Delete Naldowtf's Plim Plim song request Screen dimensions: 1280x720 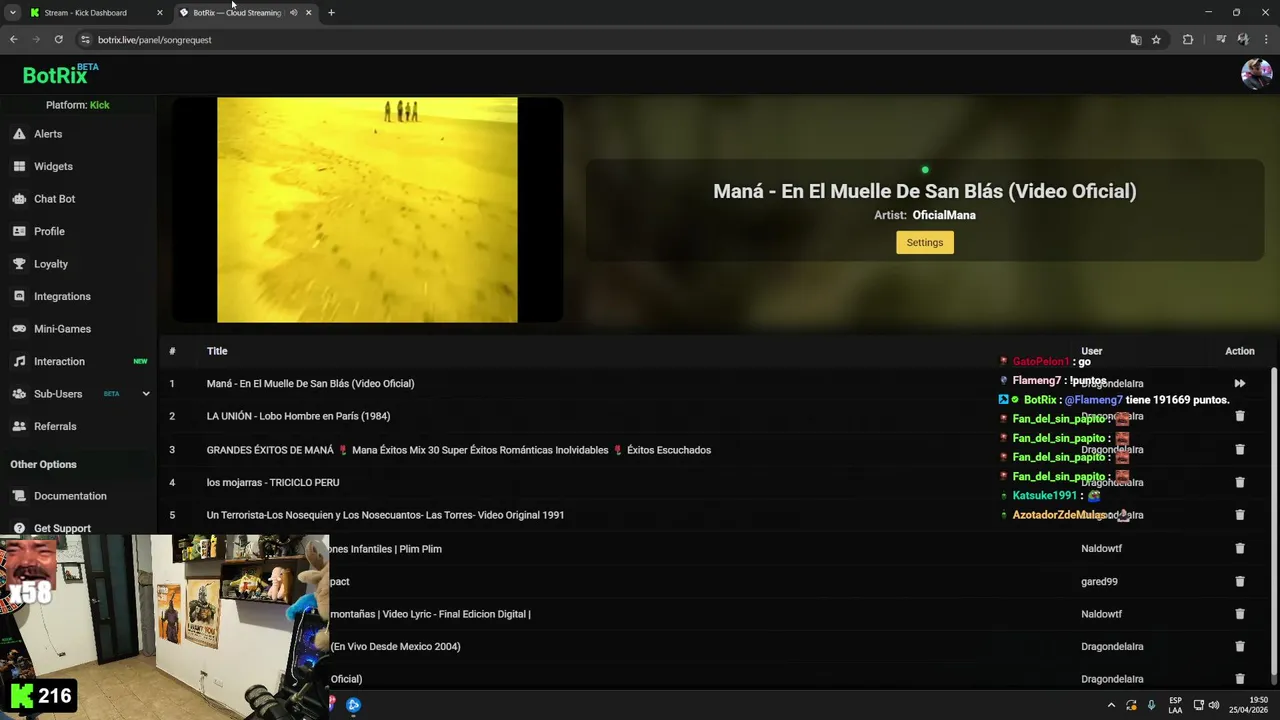(x=1239, y=549)
